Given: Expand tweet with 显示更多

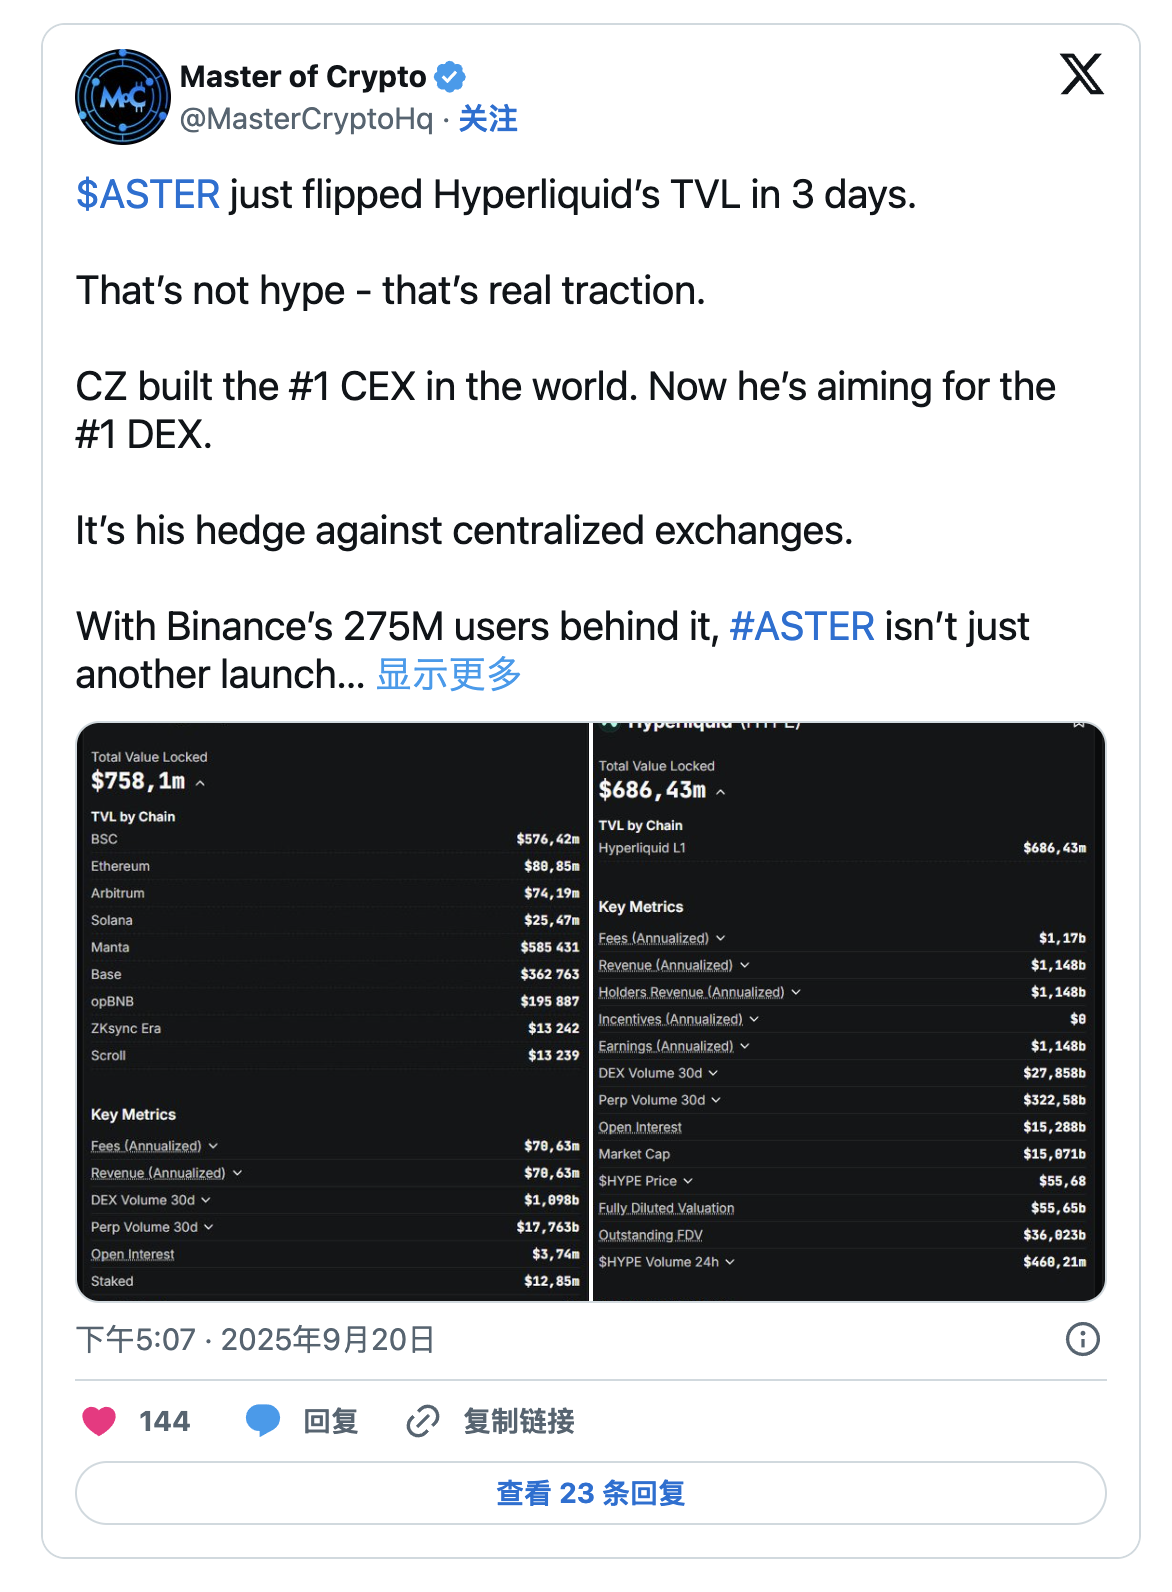Looking at the screenshot, I should coord(449,675).
